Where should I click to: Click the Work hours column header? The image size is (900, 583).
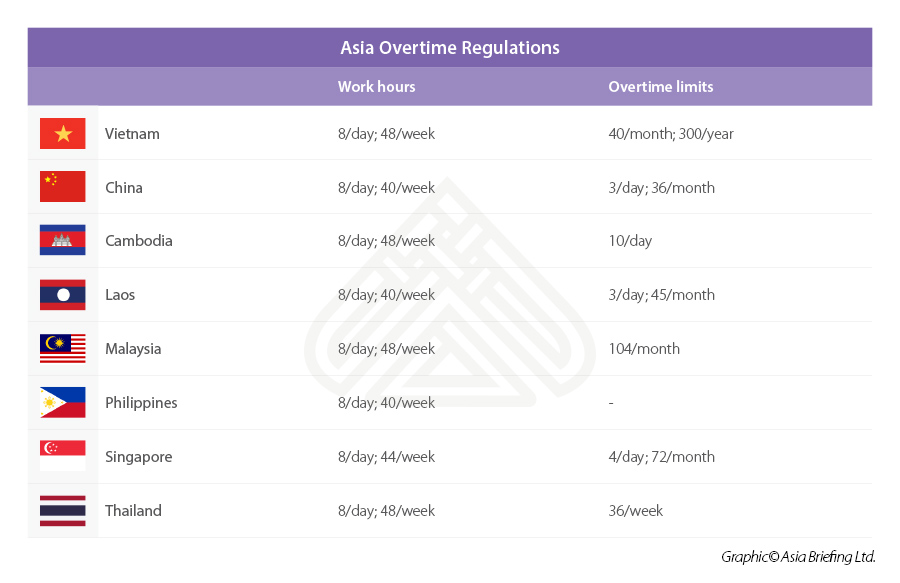[376, 87]
